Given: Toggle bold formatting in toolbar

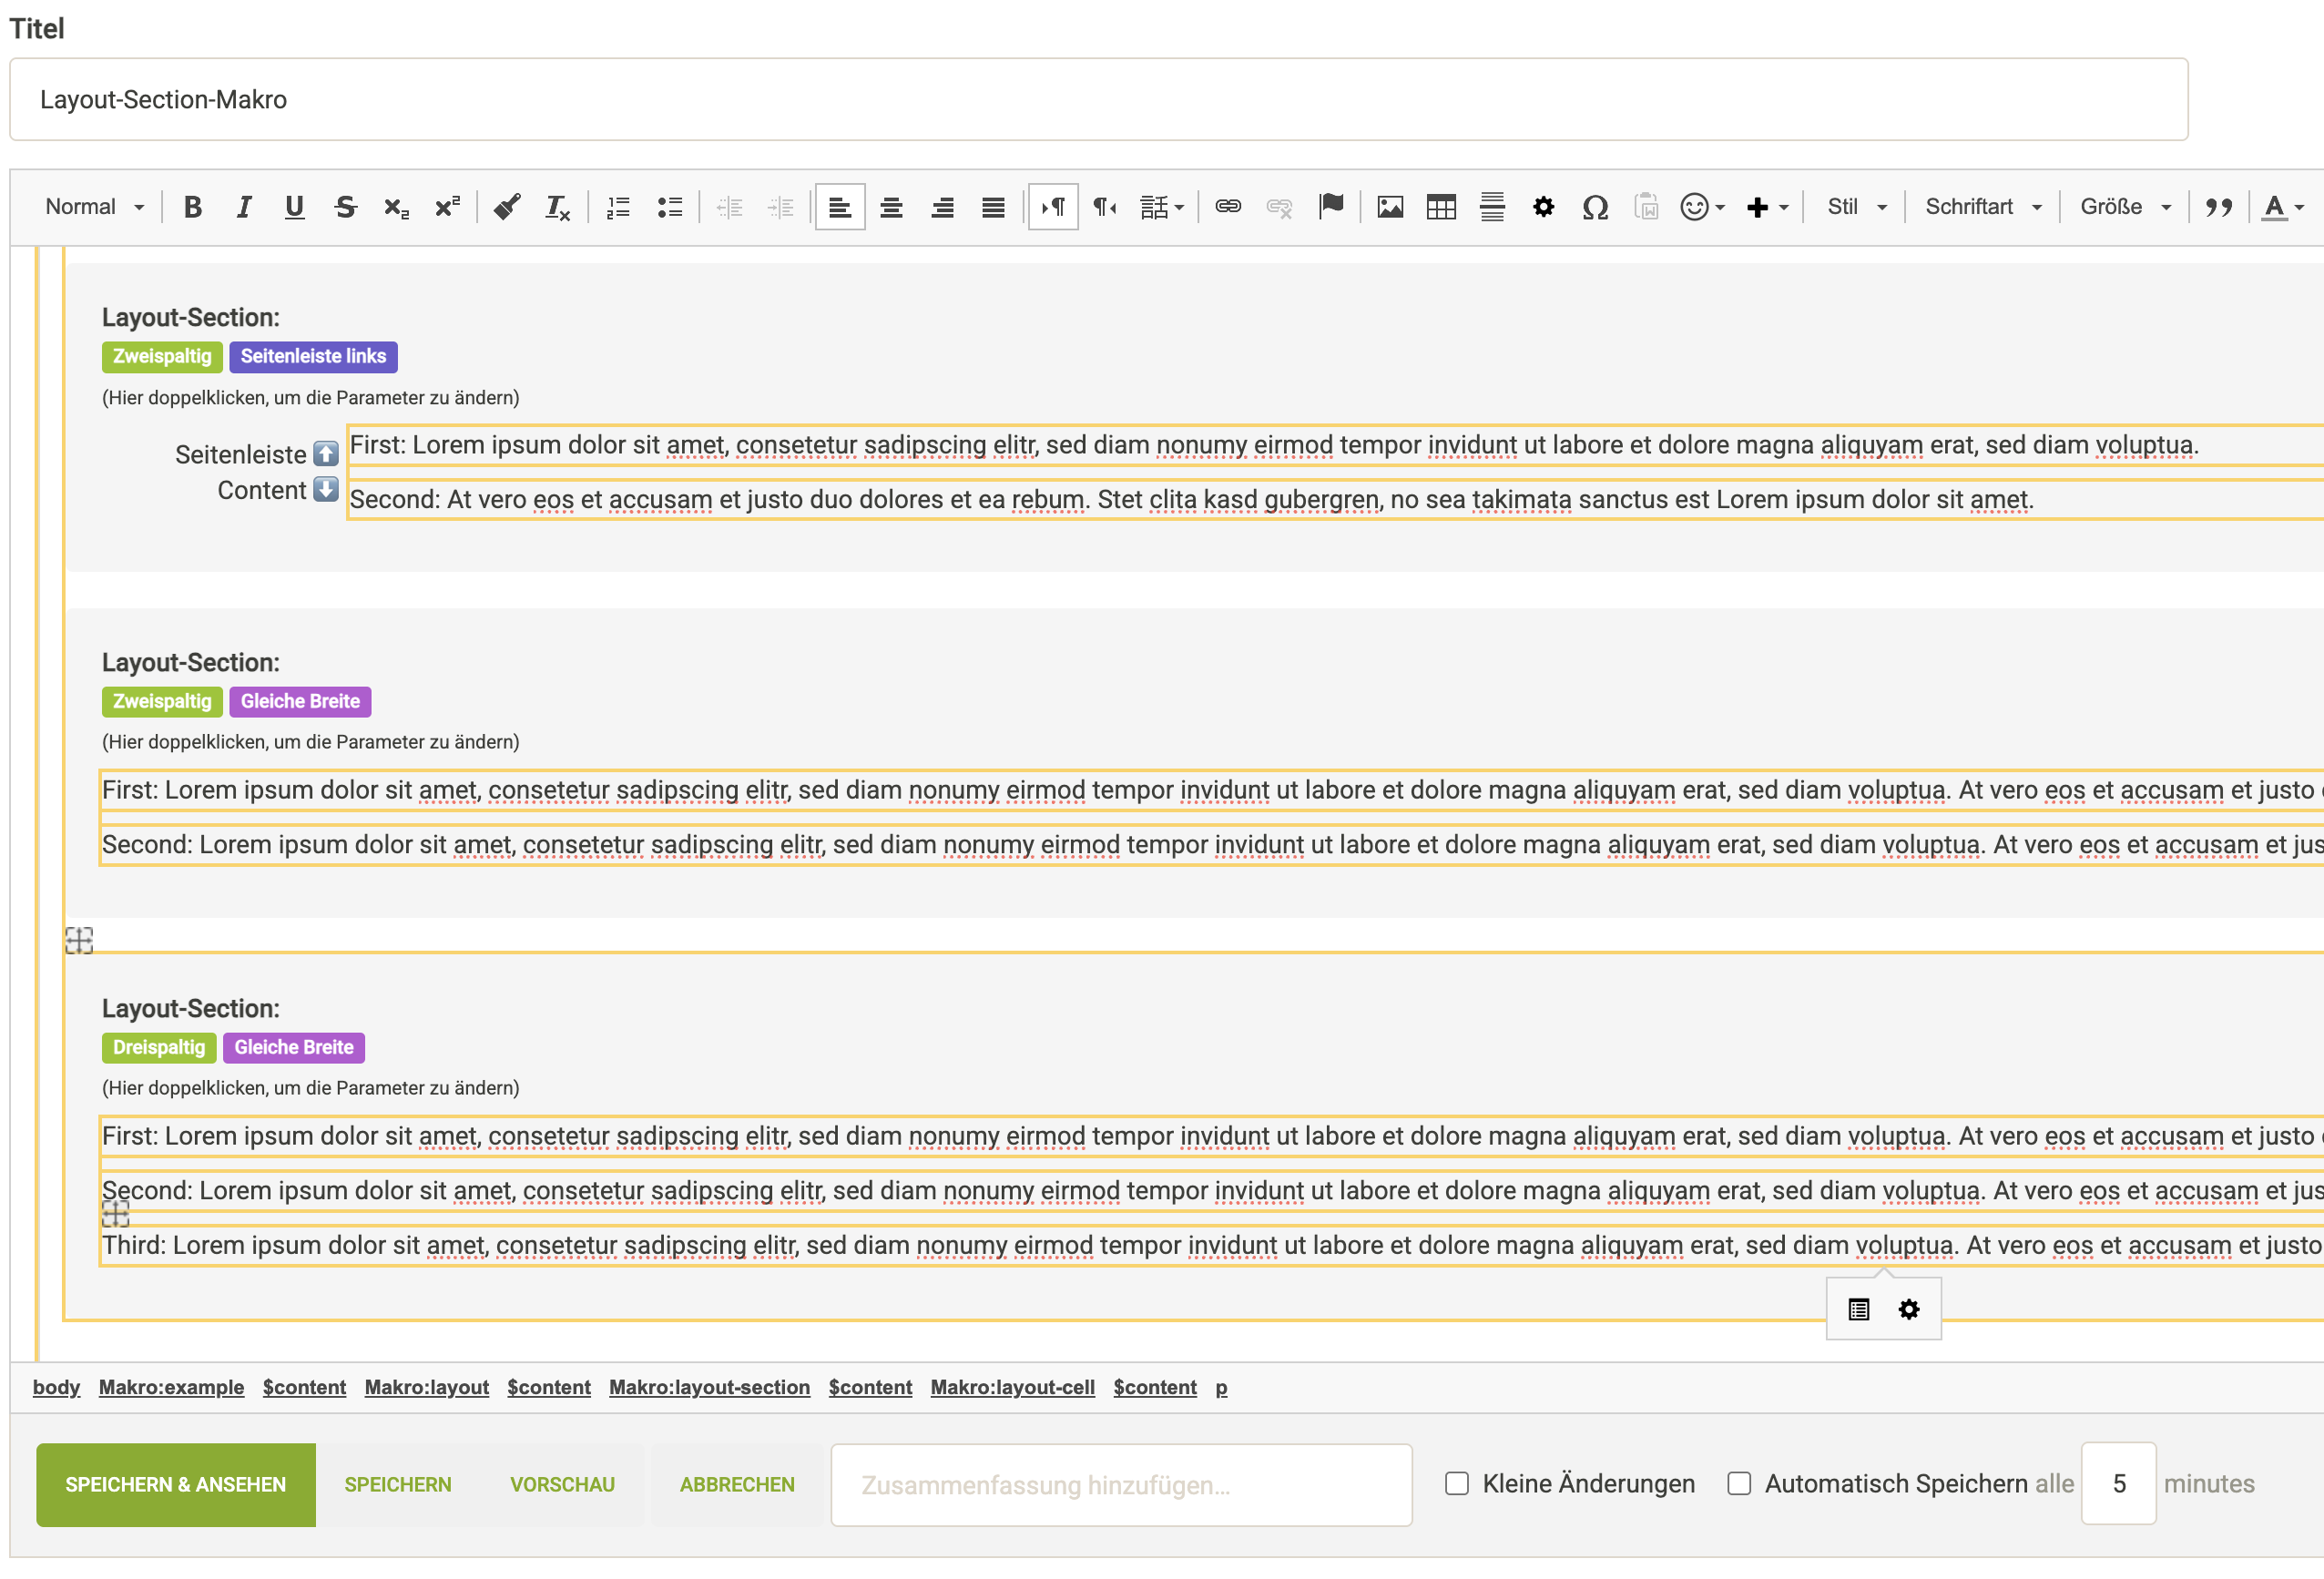Looking at the screenshot, I should [193, 207].
